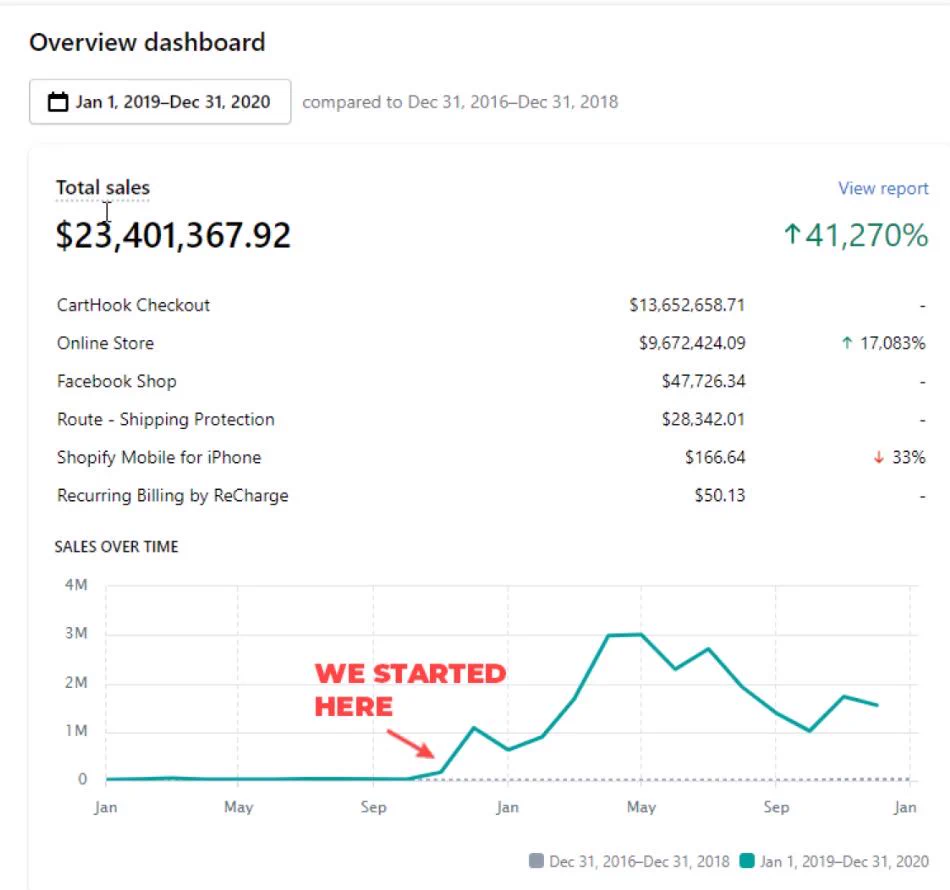The height and width of the screenshot is (890, 950).
Task: Click the $166.64 Shopify Mobile amount
Action: (715, 457)
